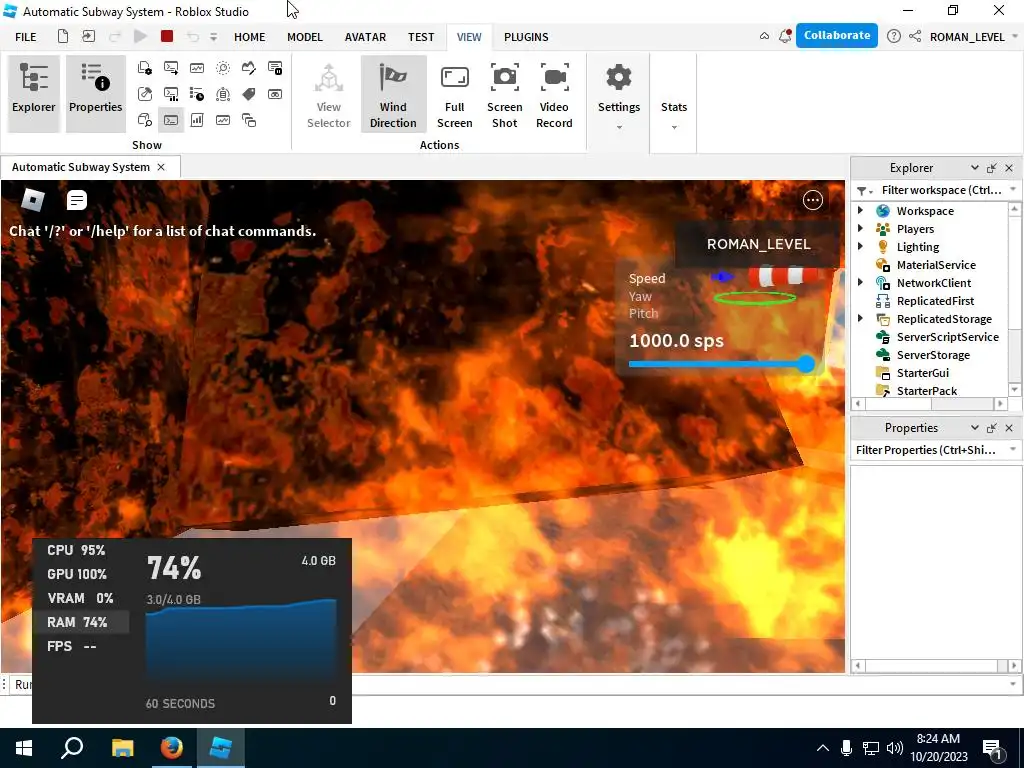Open Watch window (glasses icon)

(x=275, y=94)
